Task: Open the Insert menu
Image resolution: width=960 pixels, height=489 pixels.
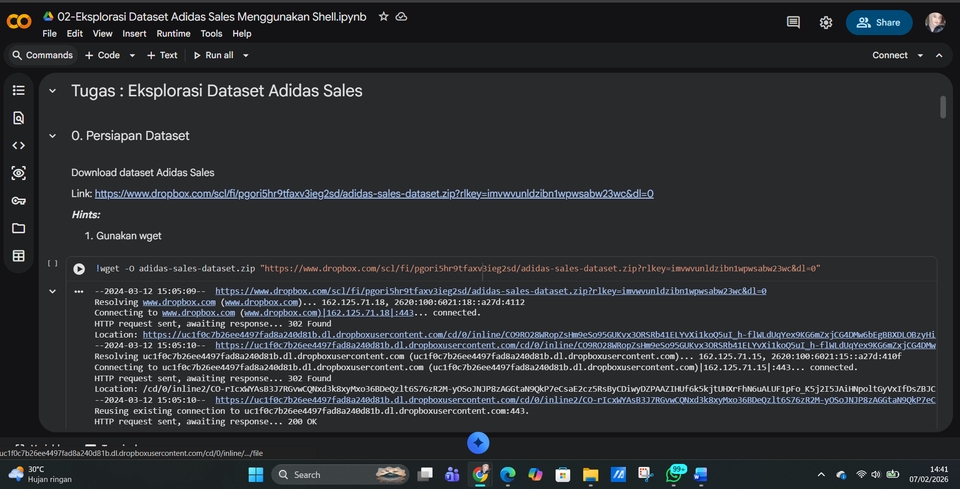Action: 134,34
